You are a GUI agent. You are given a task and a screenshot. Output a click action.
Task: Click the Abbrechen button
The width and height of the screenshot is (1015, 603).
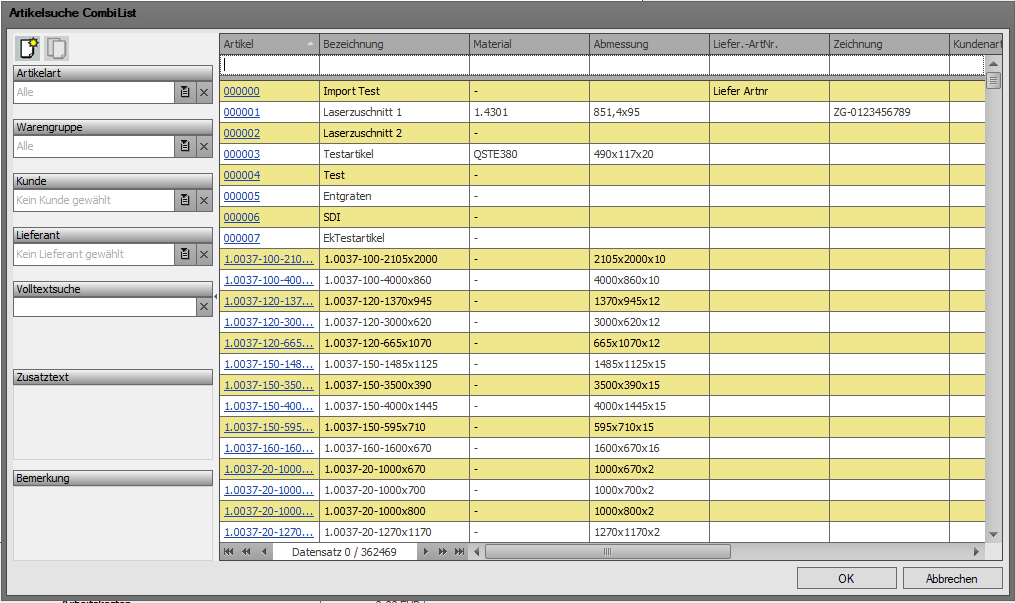pyautogui.click(x=952, y=579)
